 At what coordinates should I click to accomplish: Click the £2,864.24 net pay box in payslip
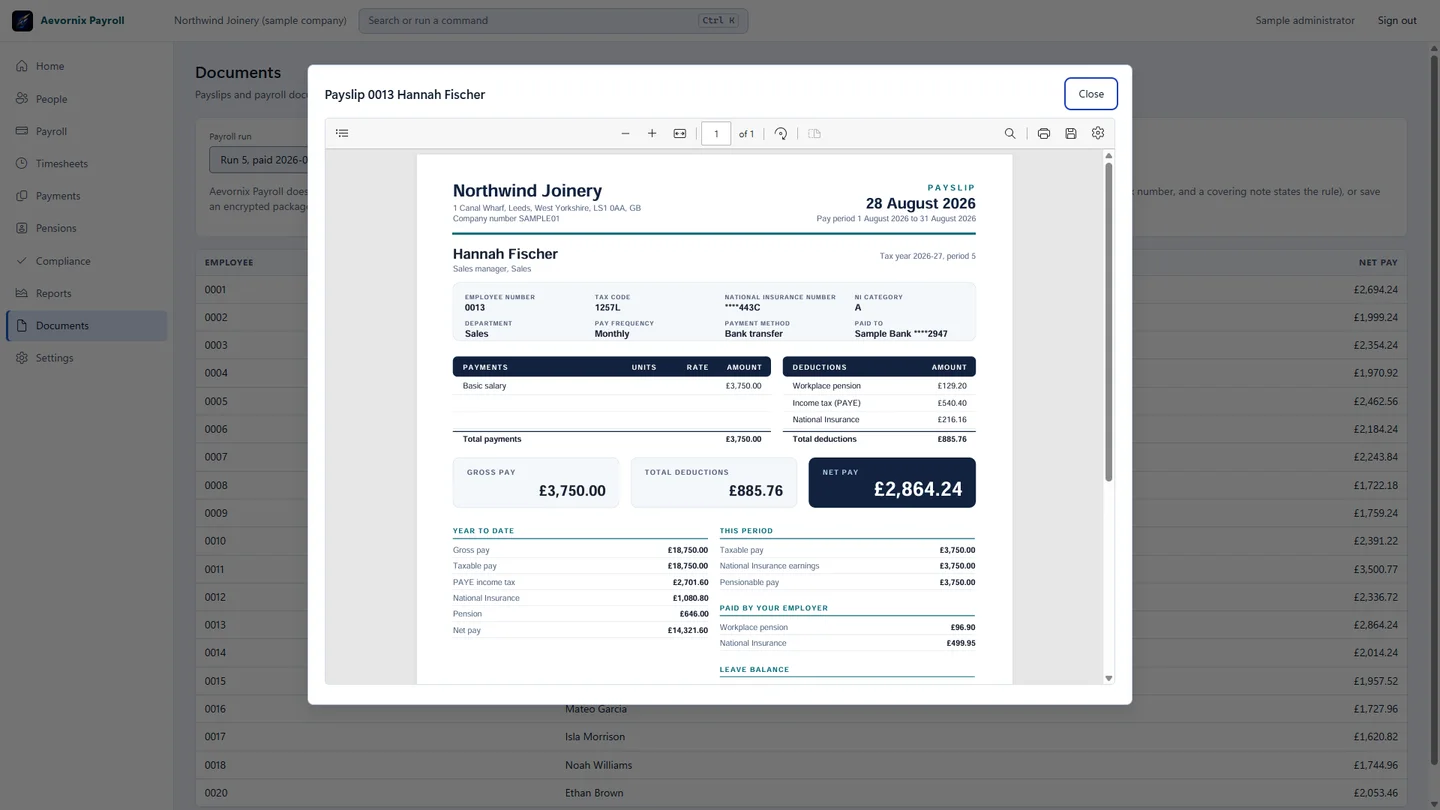click(892, 483)
